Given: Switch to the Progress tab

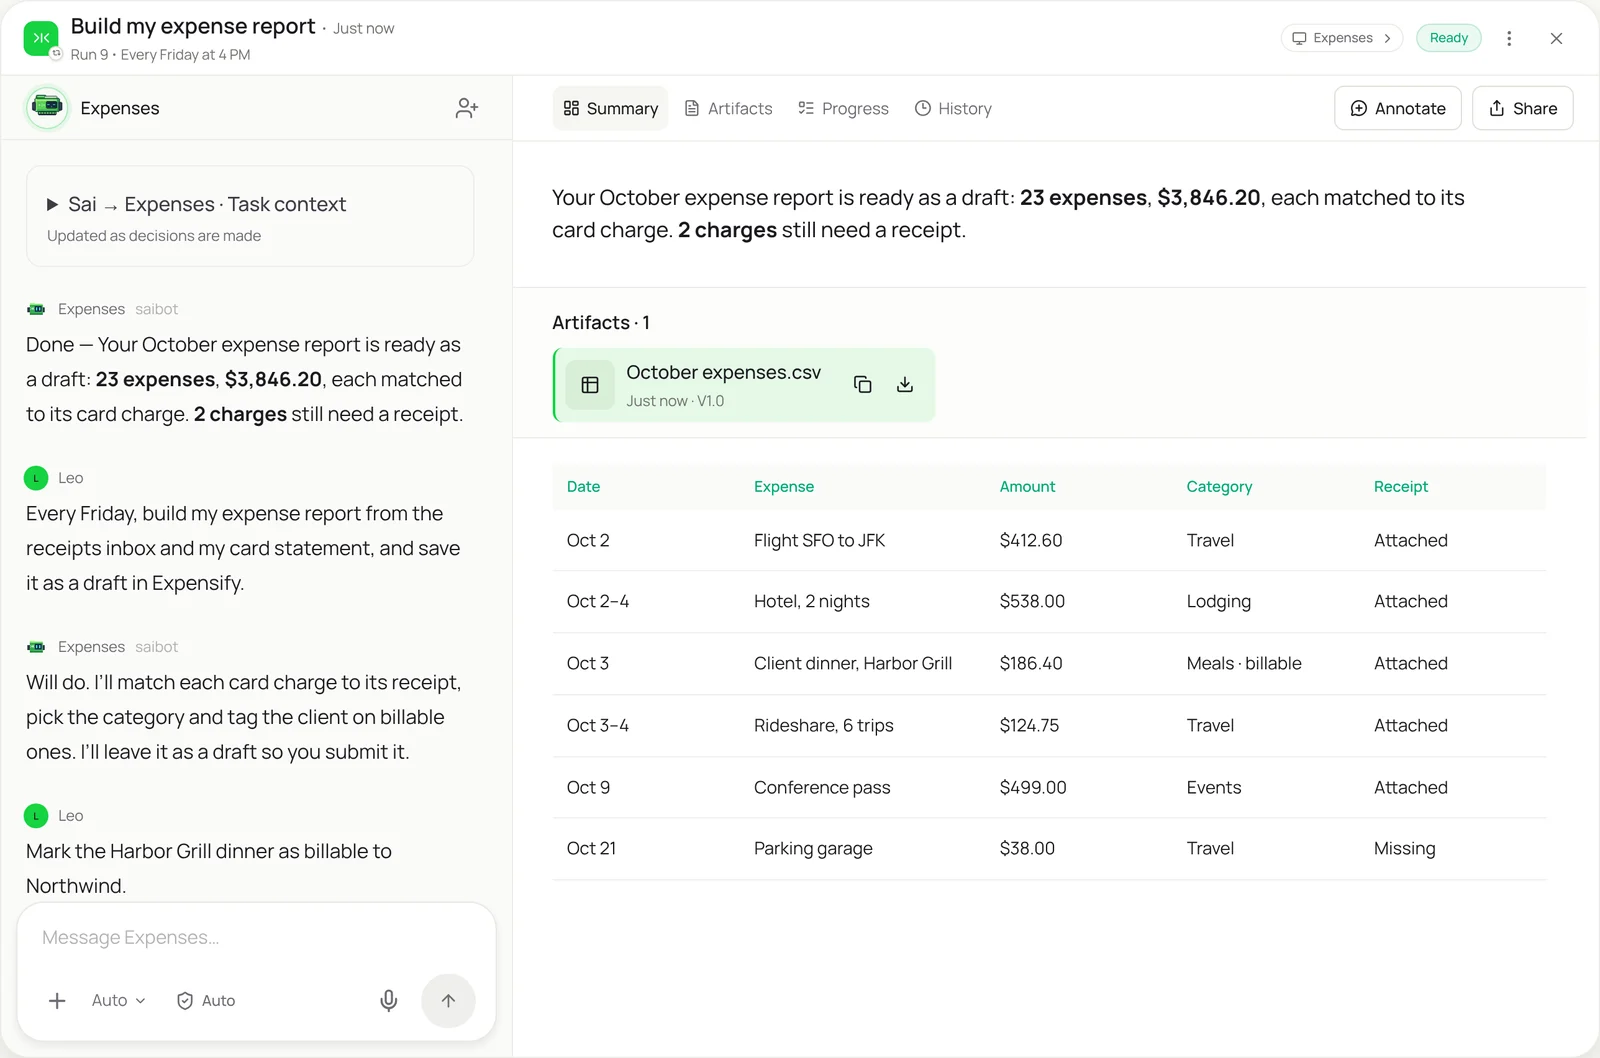Looking at the screenshot, I should point(843,108).
